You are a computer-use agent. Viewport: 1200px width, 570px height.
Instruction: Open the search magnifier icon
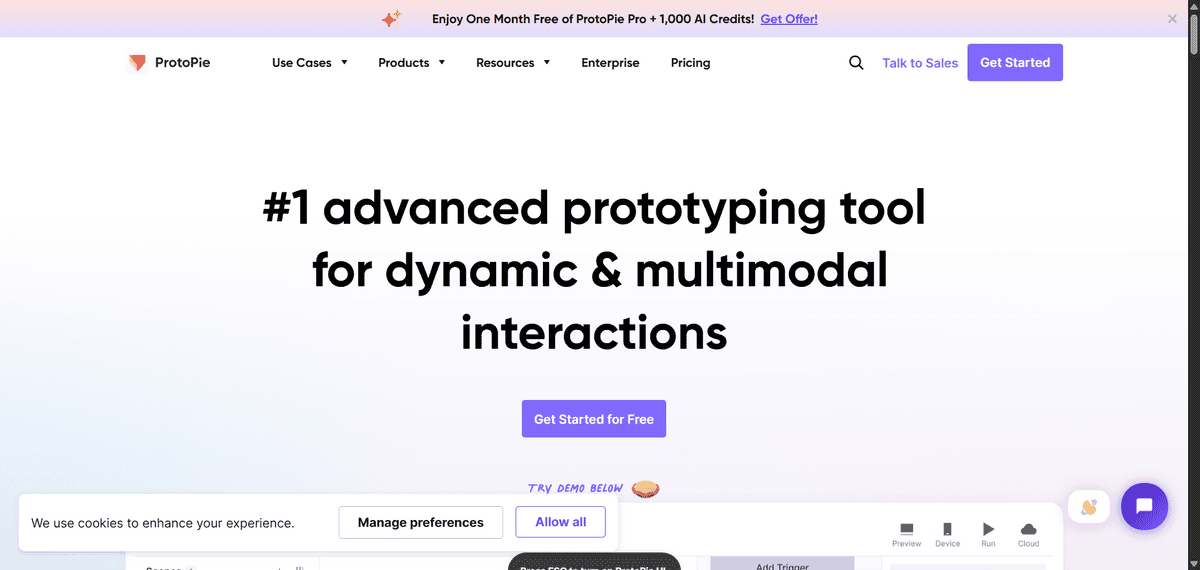tap(856, 63)
